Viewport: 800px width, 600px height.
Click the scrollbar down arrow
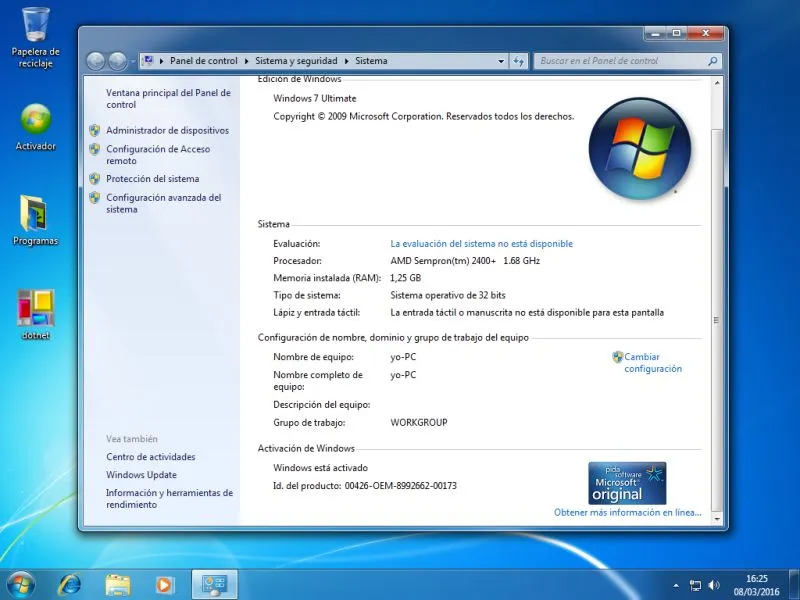coord(717,519)
